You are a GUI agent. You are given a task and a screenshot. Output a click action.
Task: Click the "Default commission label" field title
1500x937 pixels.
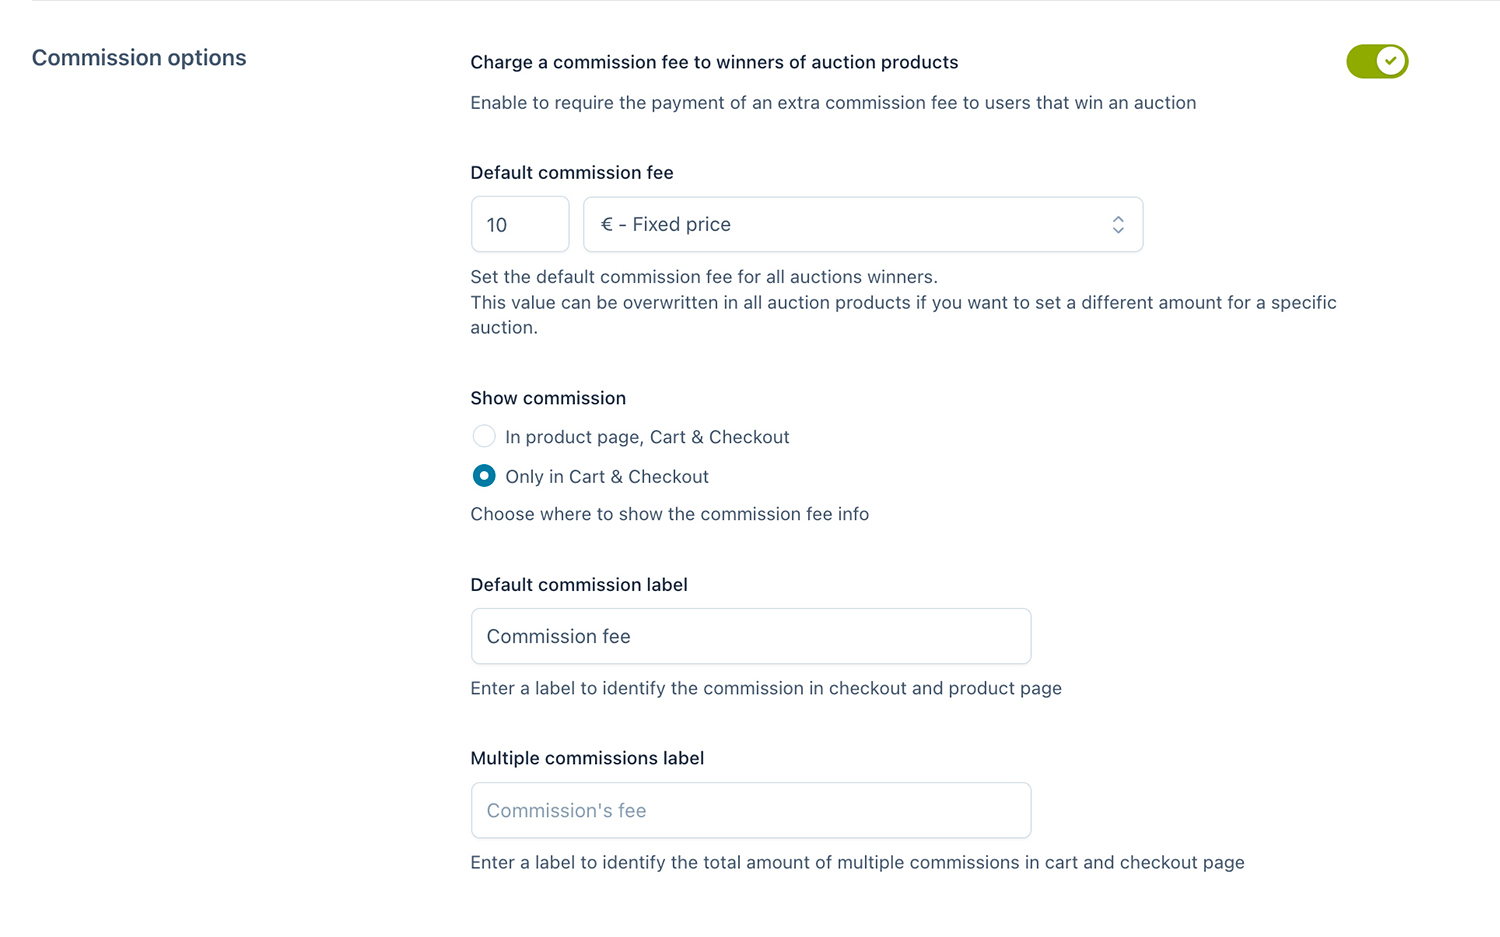[x=579, y=585]
